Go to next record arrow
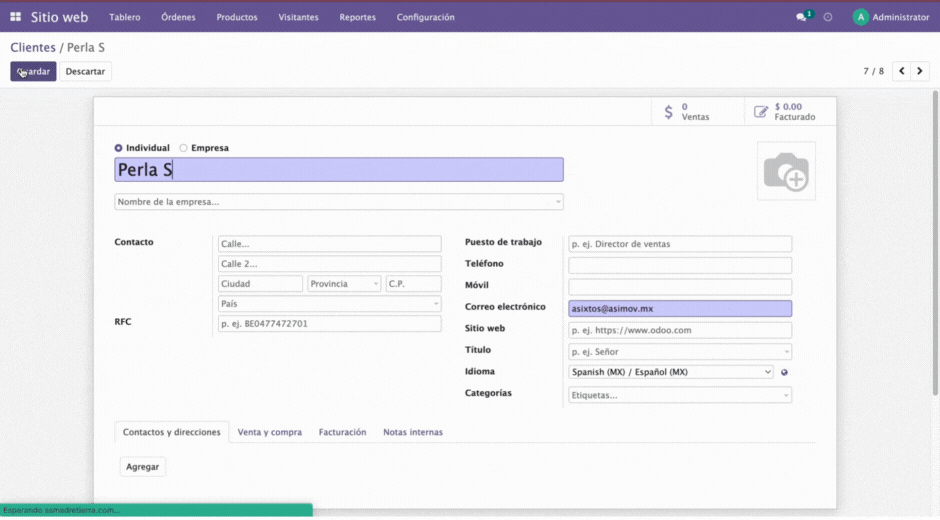Viewport: 940px width, 520px height. [x=920, y=71]
